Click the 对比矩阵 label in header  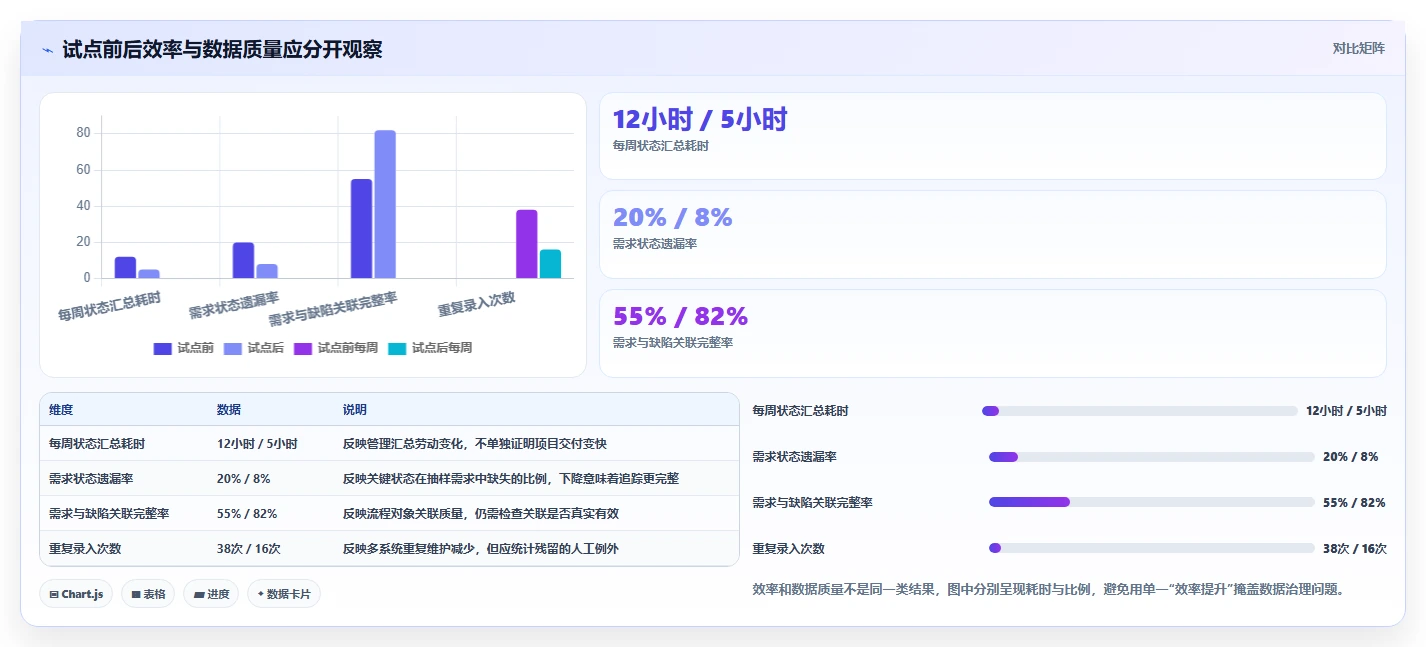(x=1358, y=48)
